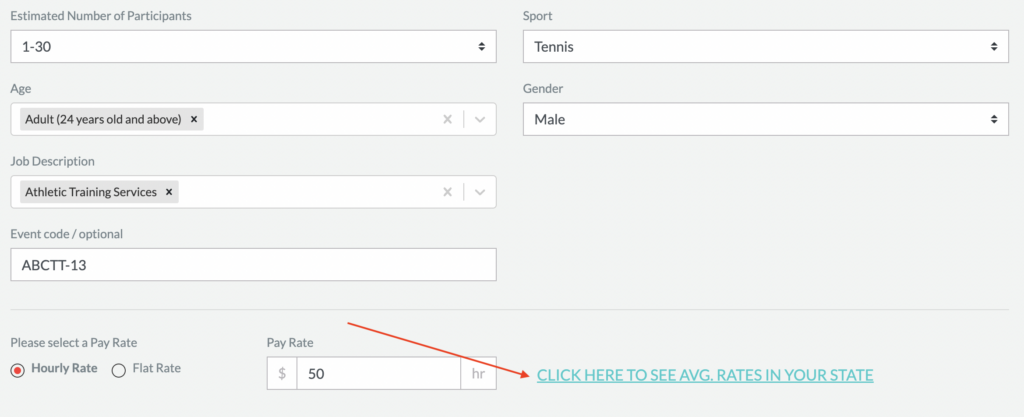Click the dollar sign prefix icon
Screen dimensions: 1024x417
coord(282,373)
